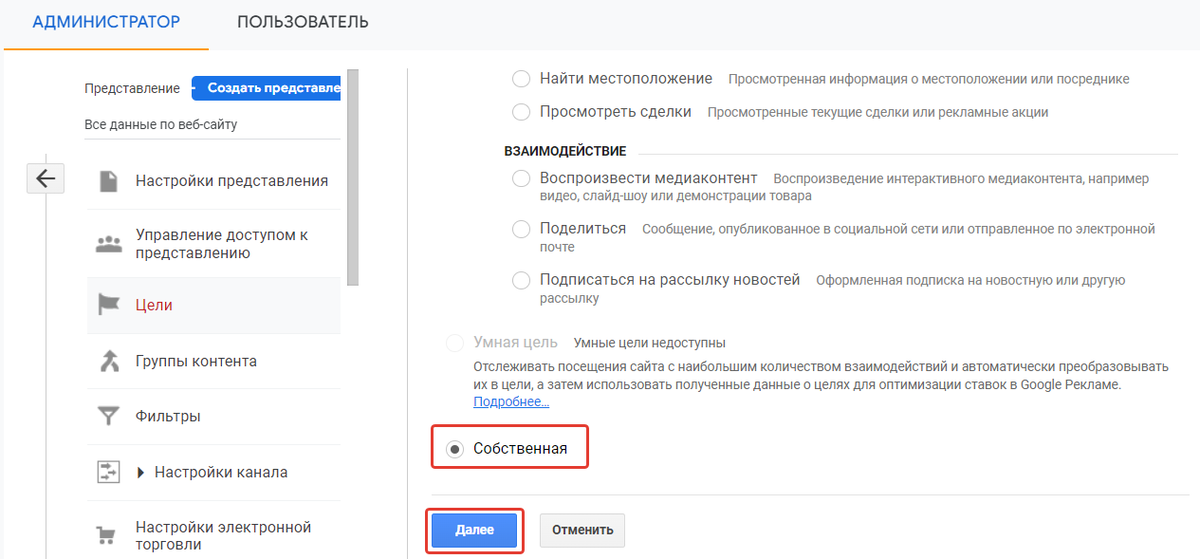Choose the Воспроизвести медиаконтент radio button

click(x=521, y=178)
